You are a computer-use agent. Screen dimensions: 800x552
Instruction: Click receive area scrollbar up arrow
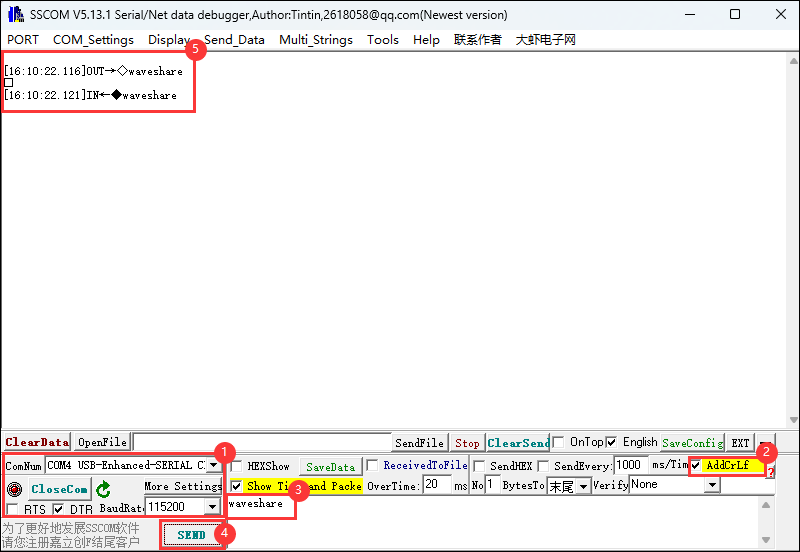point(793,61)
